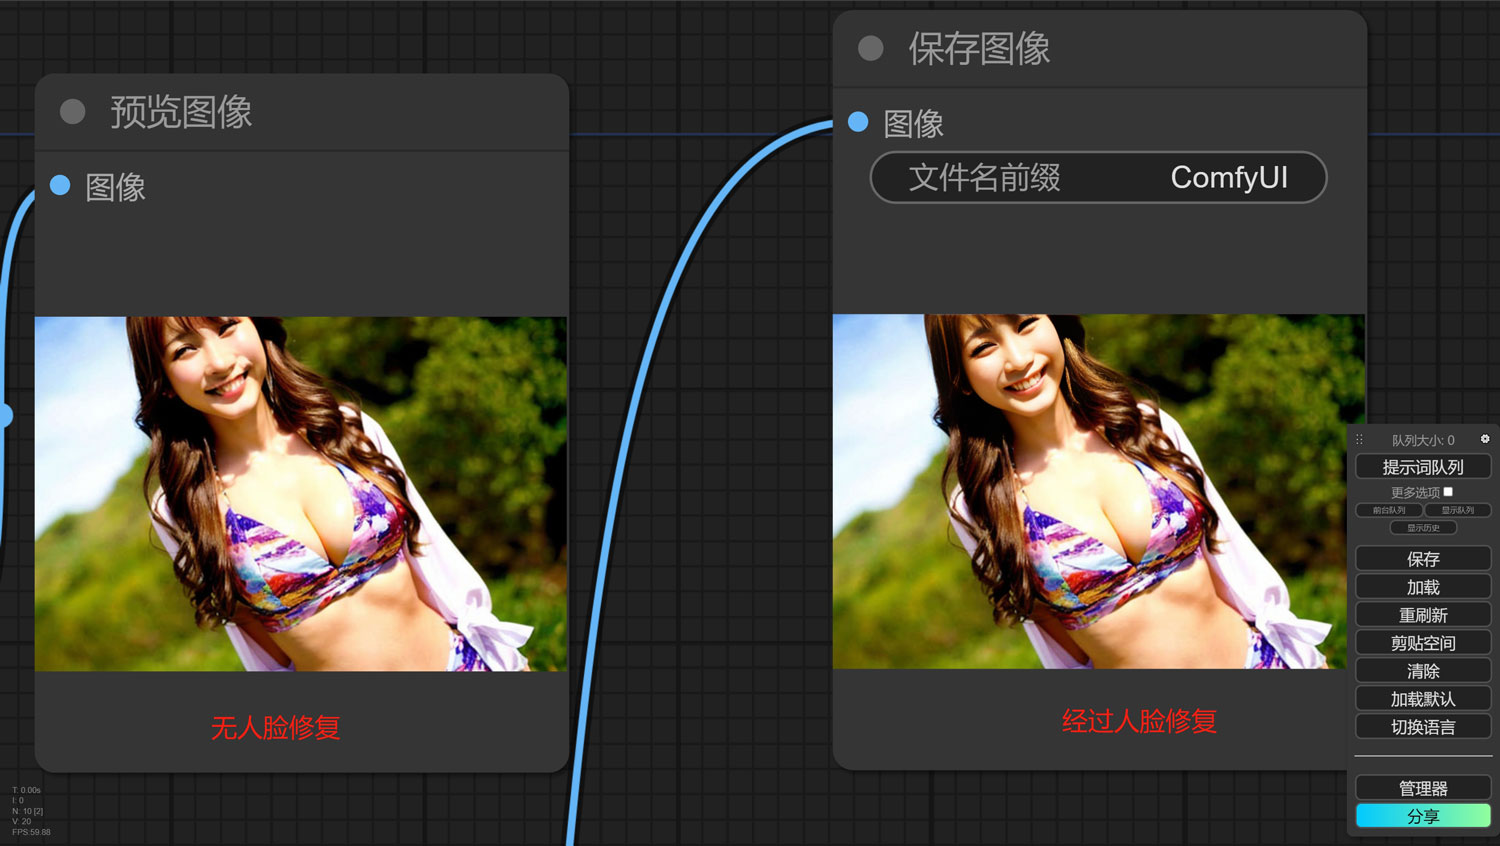Screen dimensions: 1500x846
Task: Collapse the 预览图像 node using its dot
Action: click(72, 112)
